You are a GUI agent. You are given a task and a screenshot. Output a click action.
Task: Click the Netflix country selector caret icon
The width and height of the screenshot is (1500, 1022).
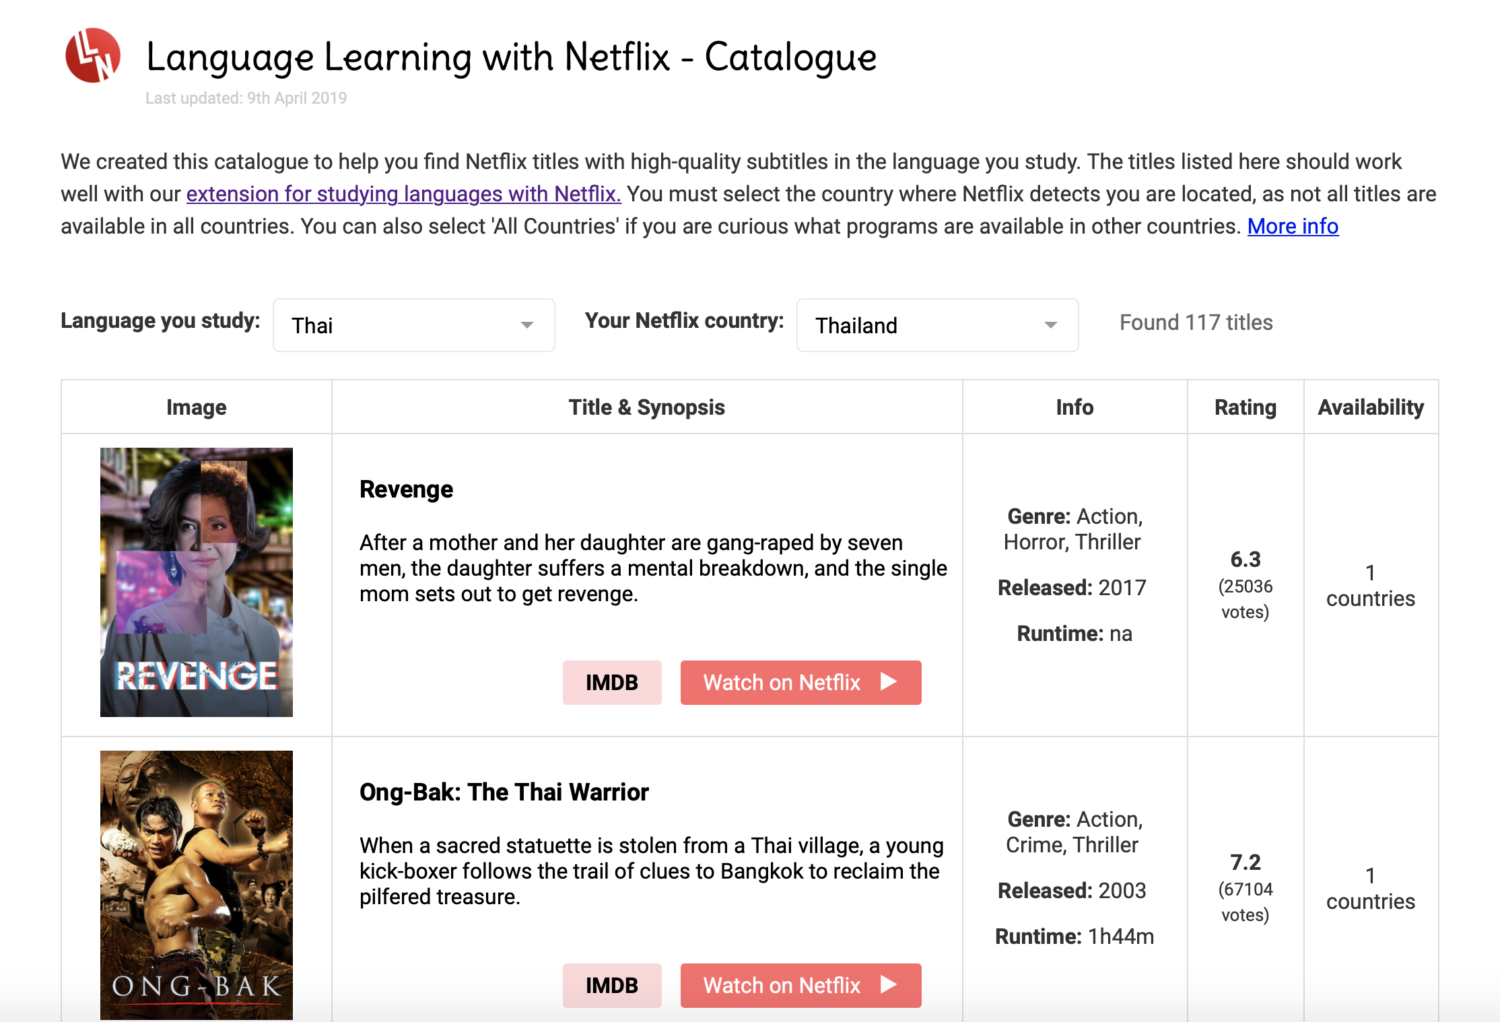(x=1050, y=325)
